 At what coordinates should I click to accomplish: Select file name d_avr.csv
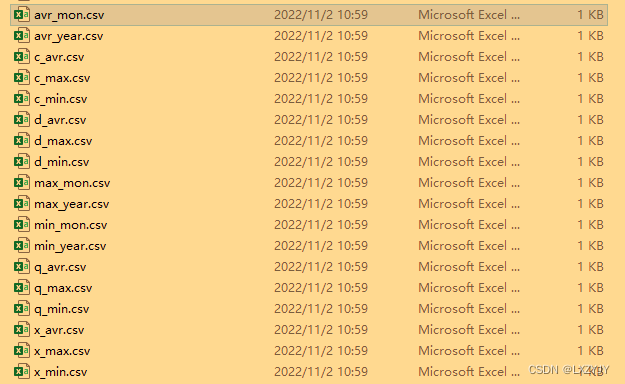(x=60, y=120)
